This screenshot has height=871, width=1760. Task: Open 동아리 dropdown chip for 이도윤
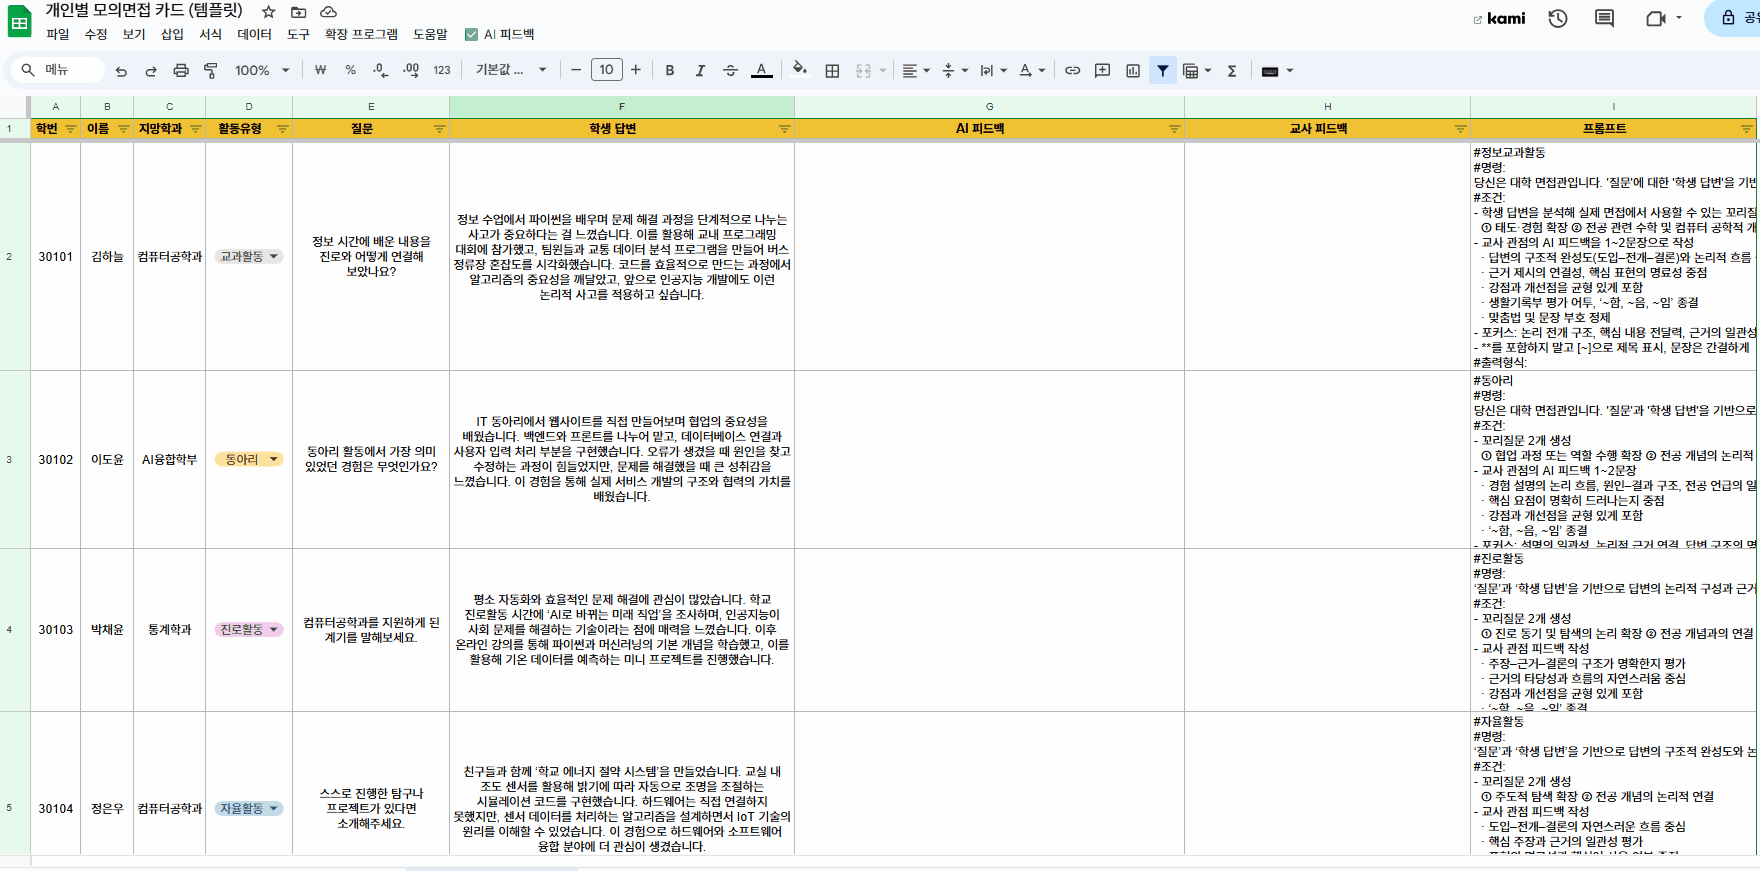click(249, 460)
